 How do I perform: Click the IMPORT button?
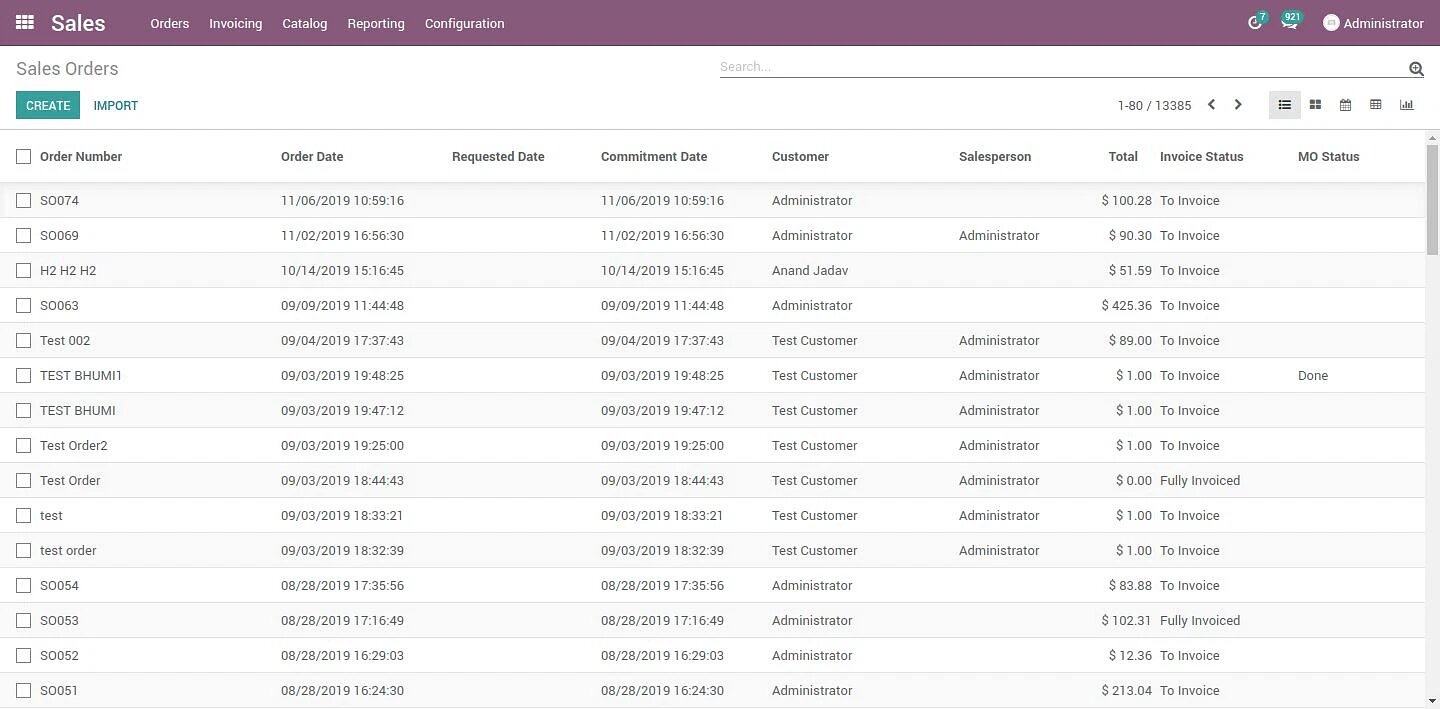pos(115,105)
